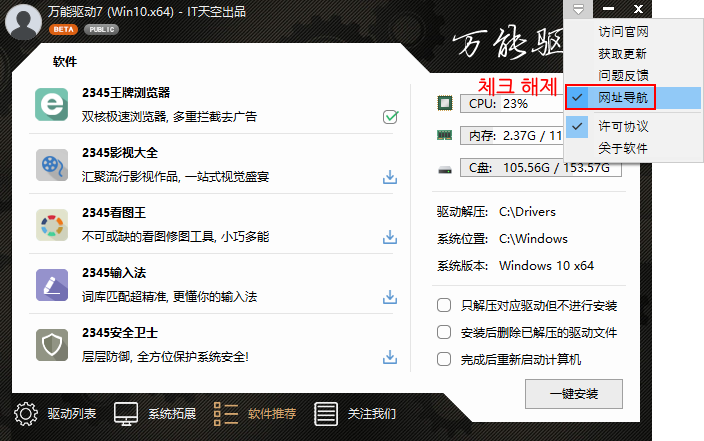Click the 2345安全卫士 shield icon

(x=52, y=345)
